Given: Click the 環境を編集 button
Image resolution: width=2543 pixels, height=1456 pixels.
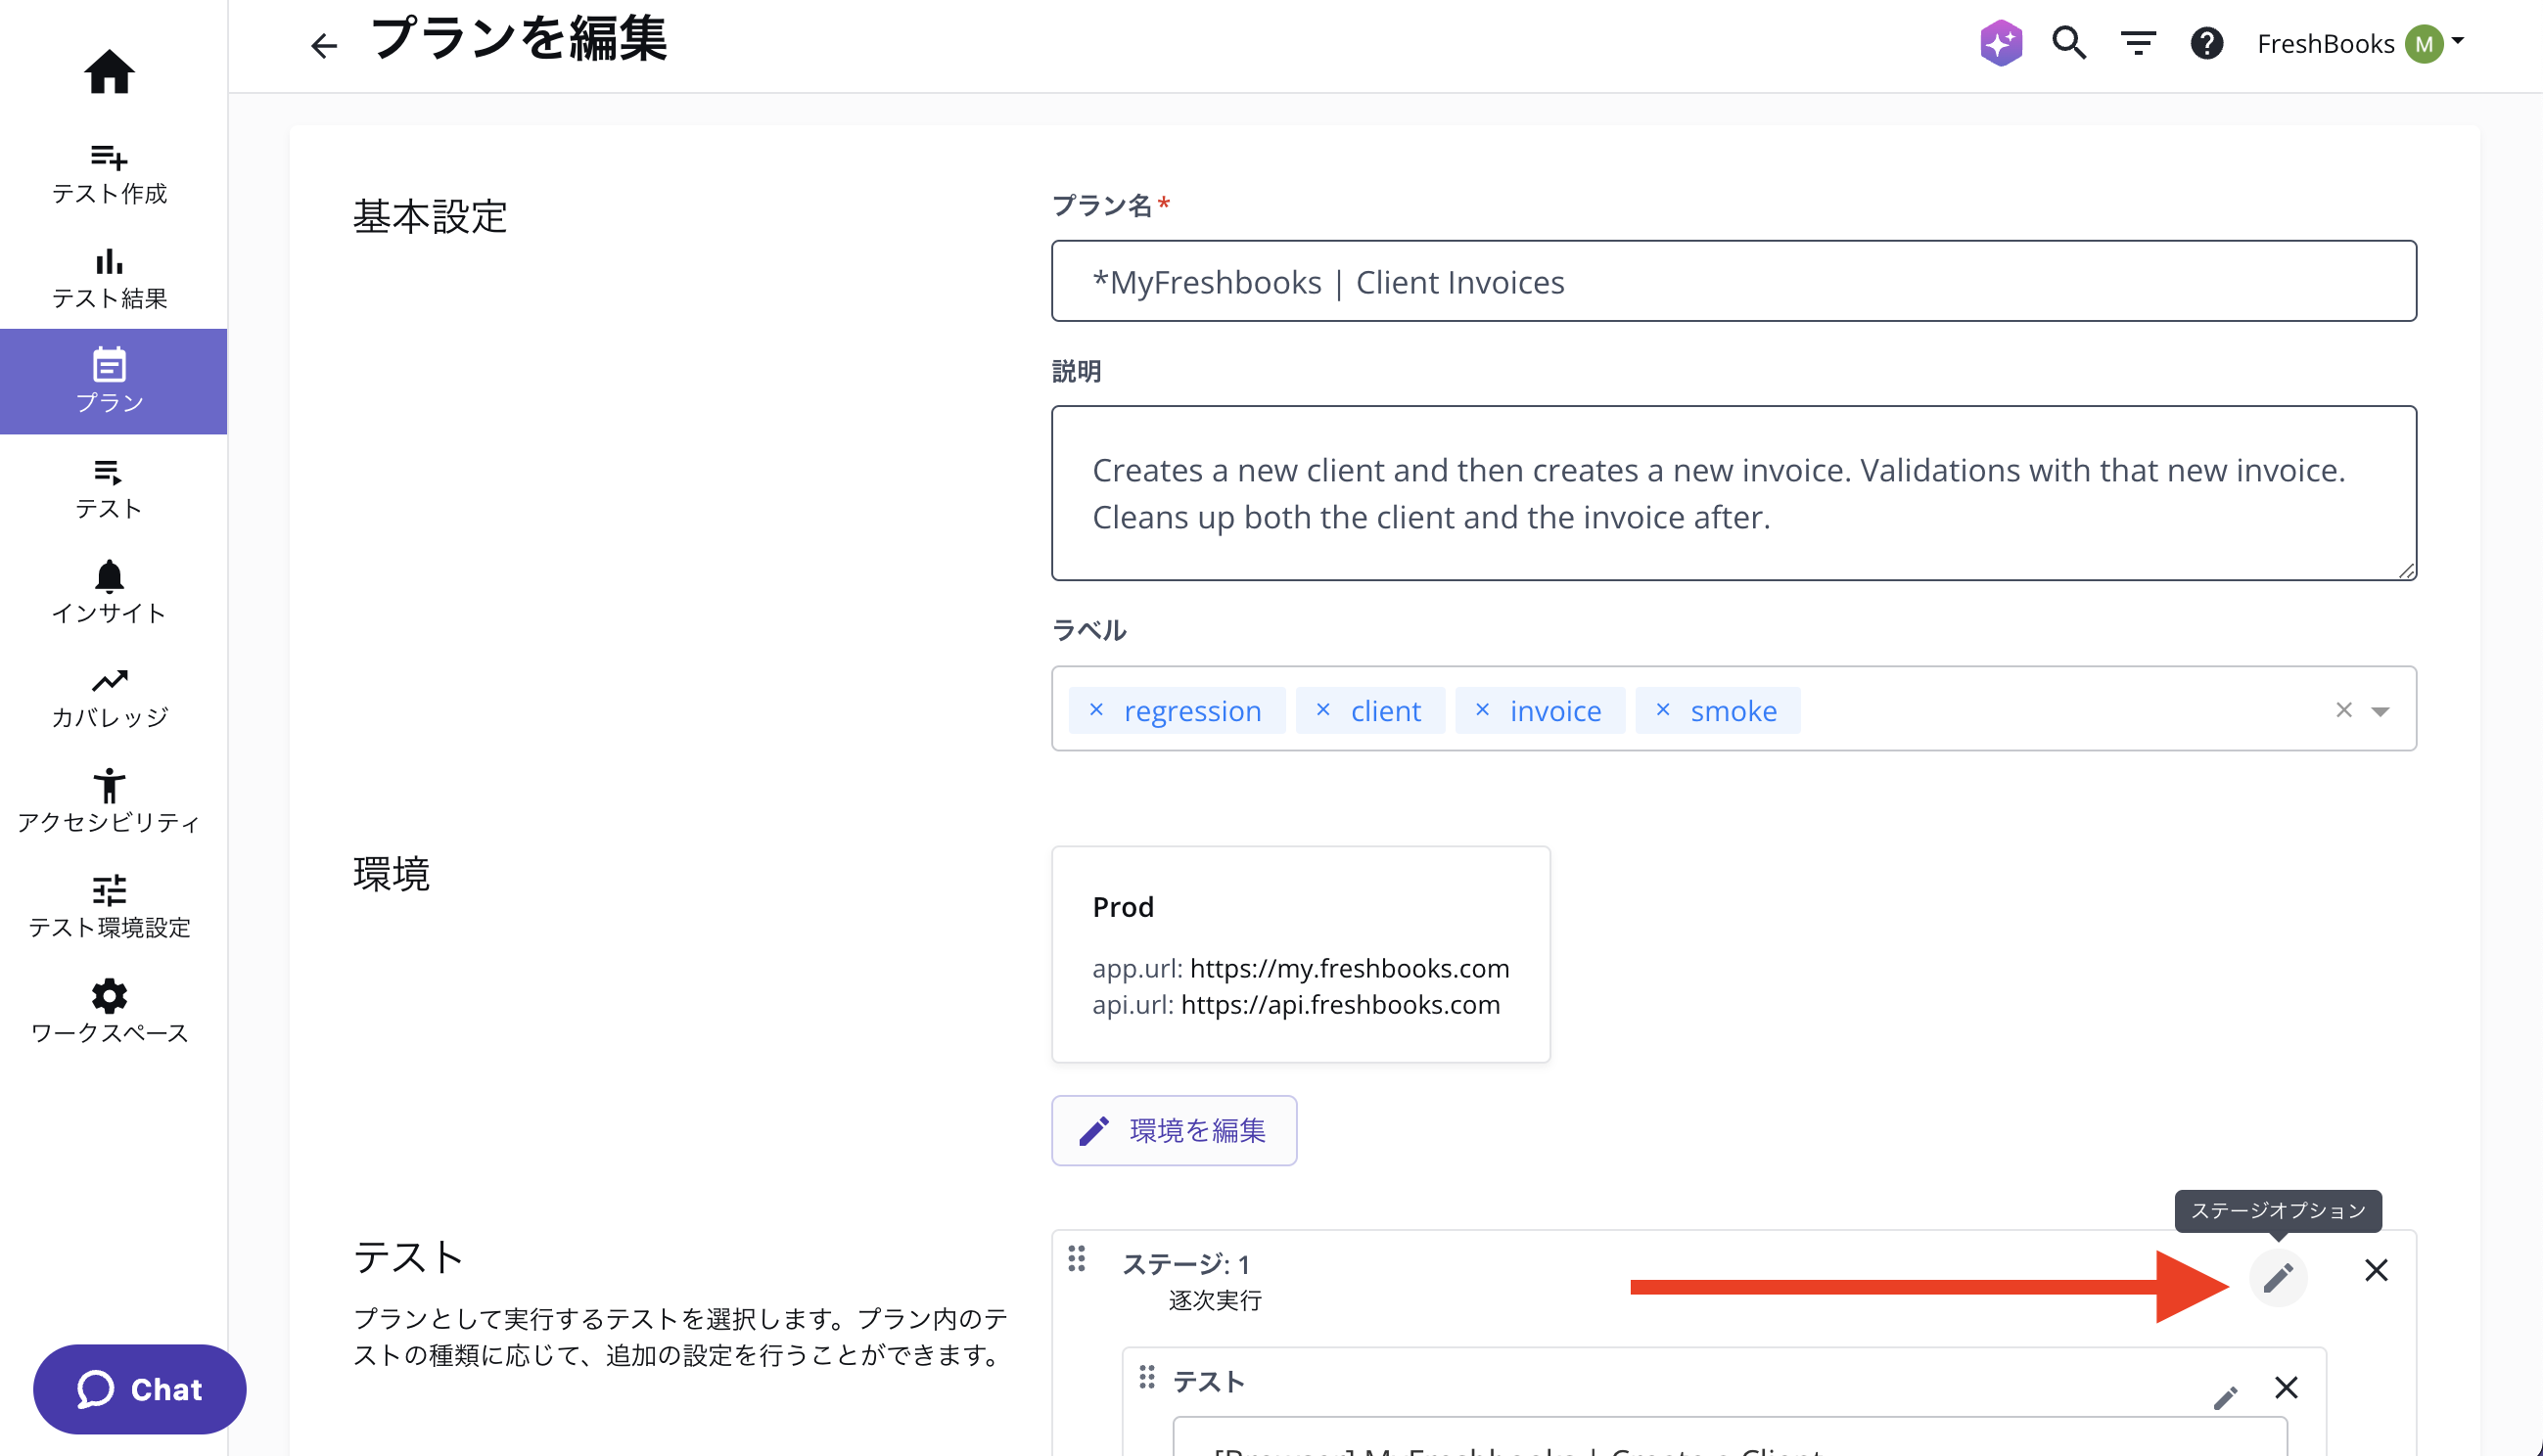Looking at the screenshot, I should coord(1174,1130).
